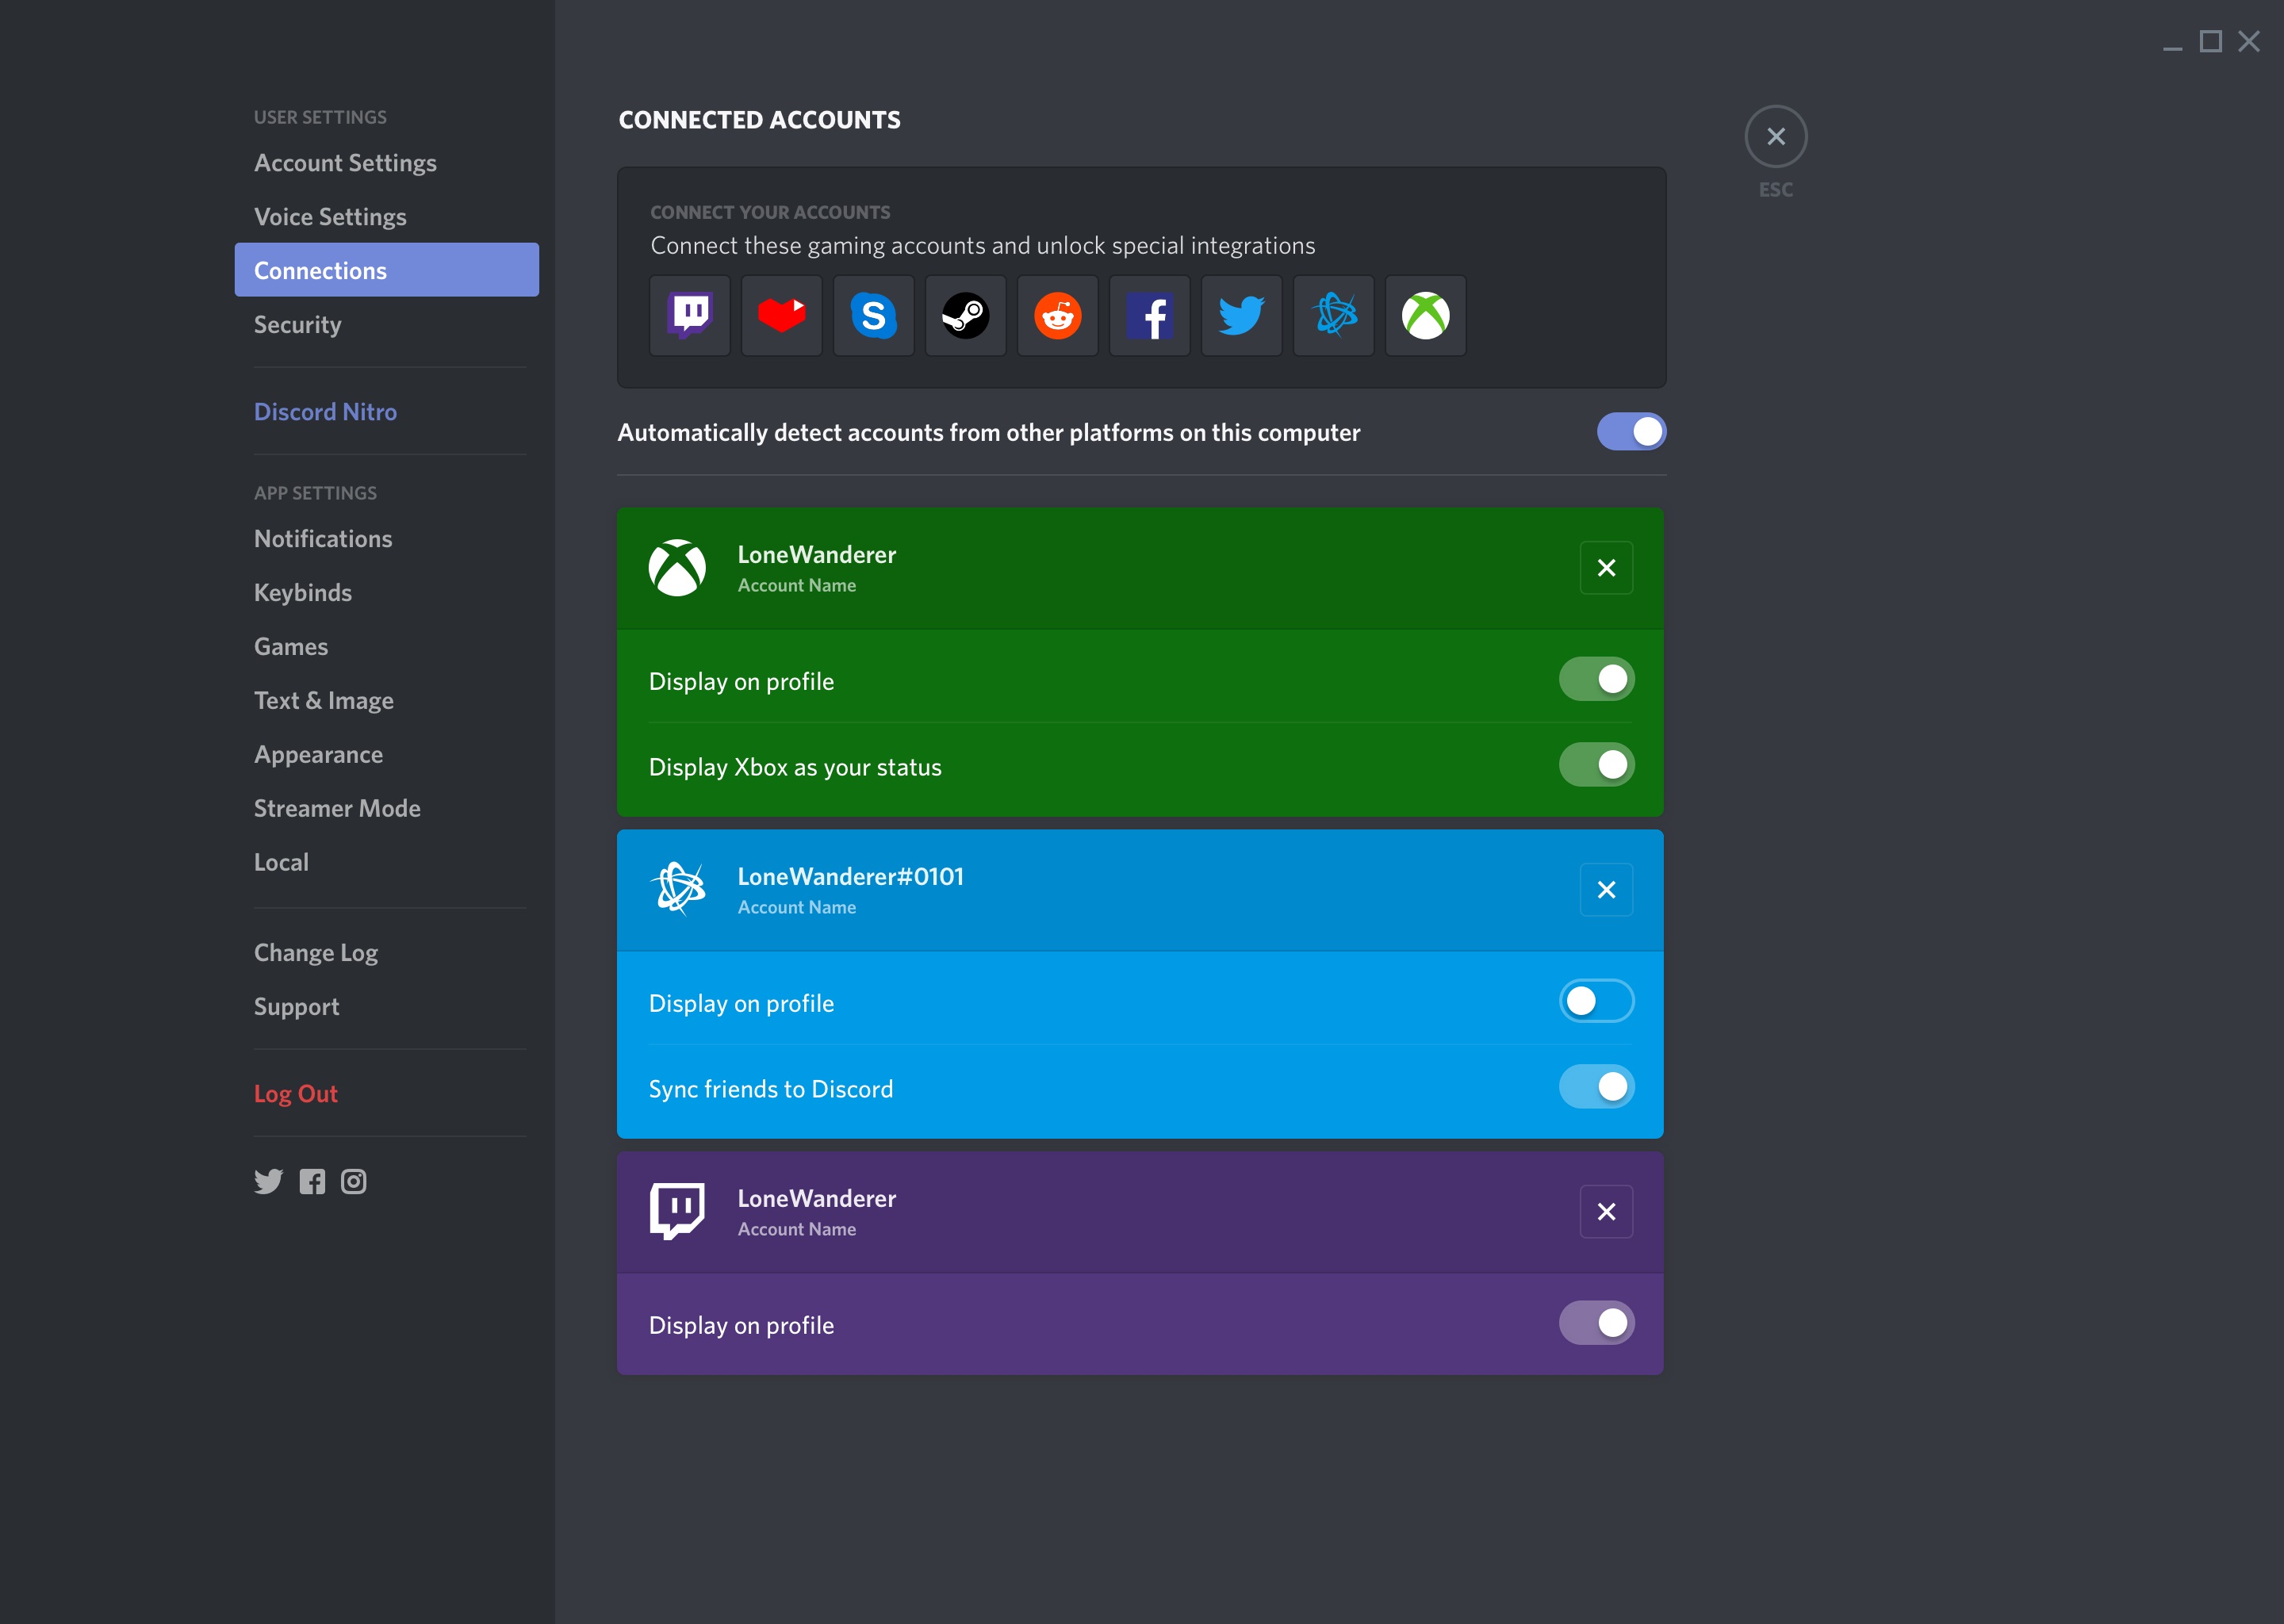2284x1624 pixels.
Task: Select Account Settings from user settings
Action: (x=346, y=162)
